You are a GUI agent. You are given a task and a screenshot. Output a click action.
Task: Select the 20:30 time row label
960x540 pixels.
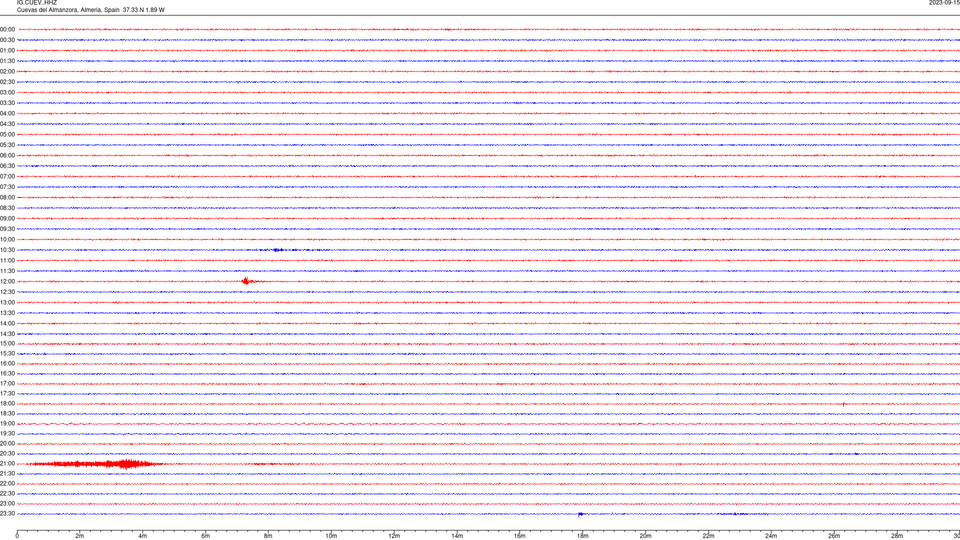[x=7, y=454]
